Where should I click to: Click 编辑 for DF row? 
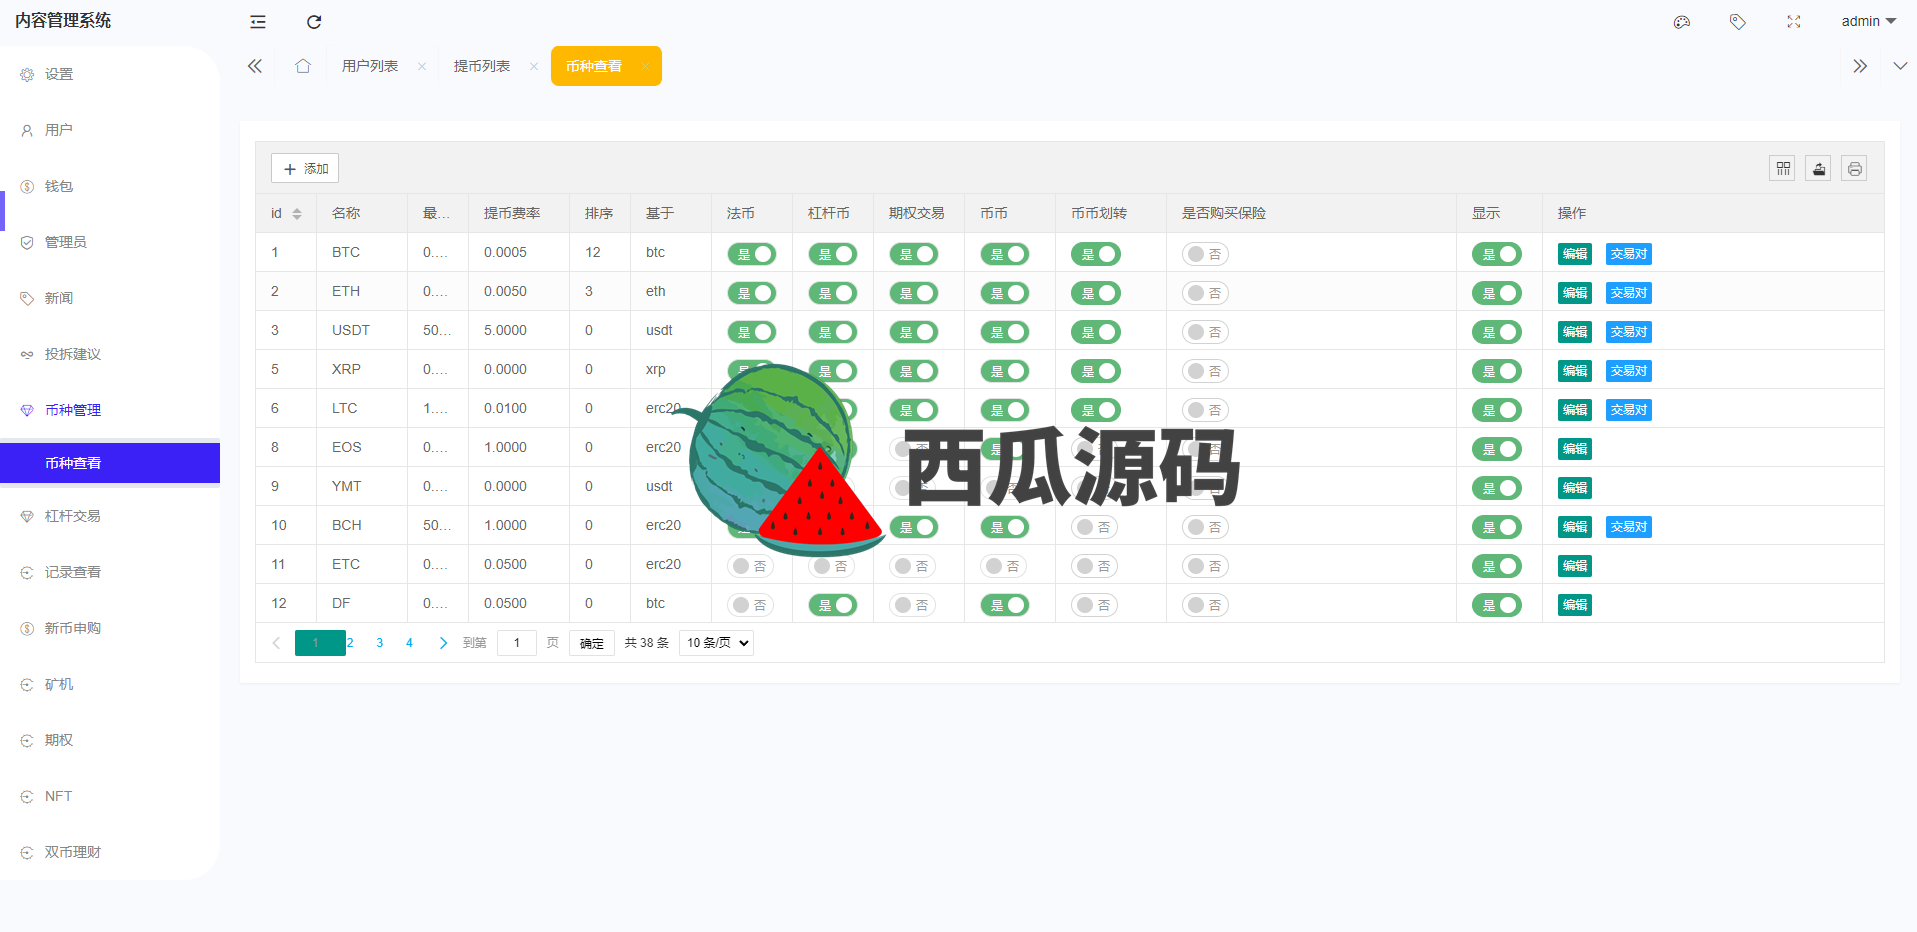tap(1575, 605)
